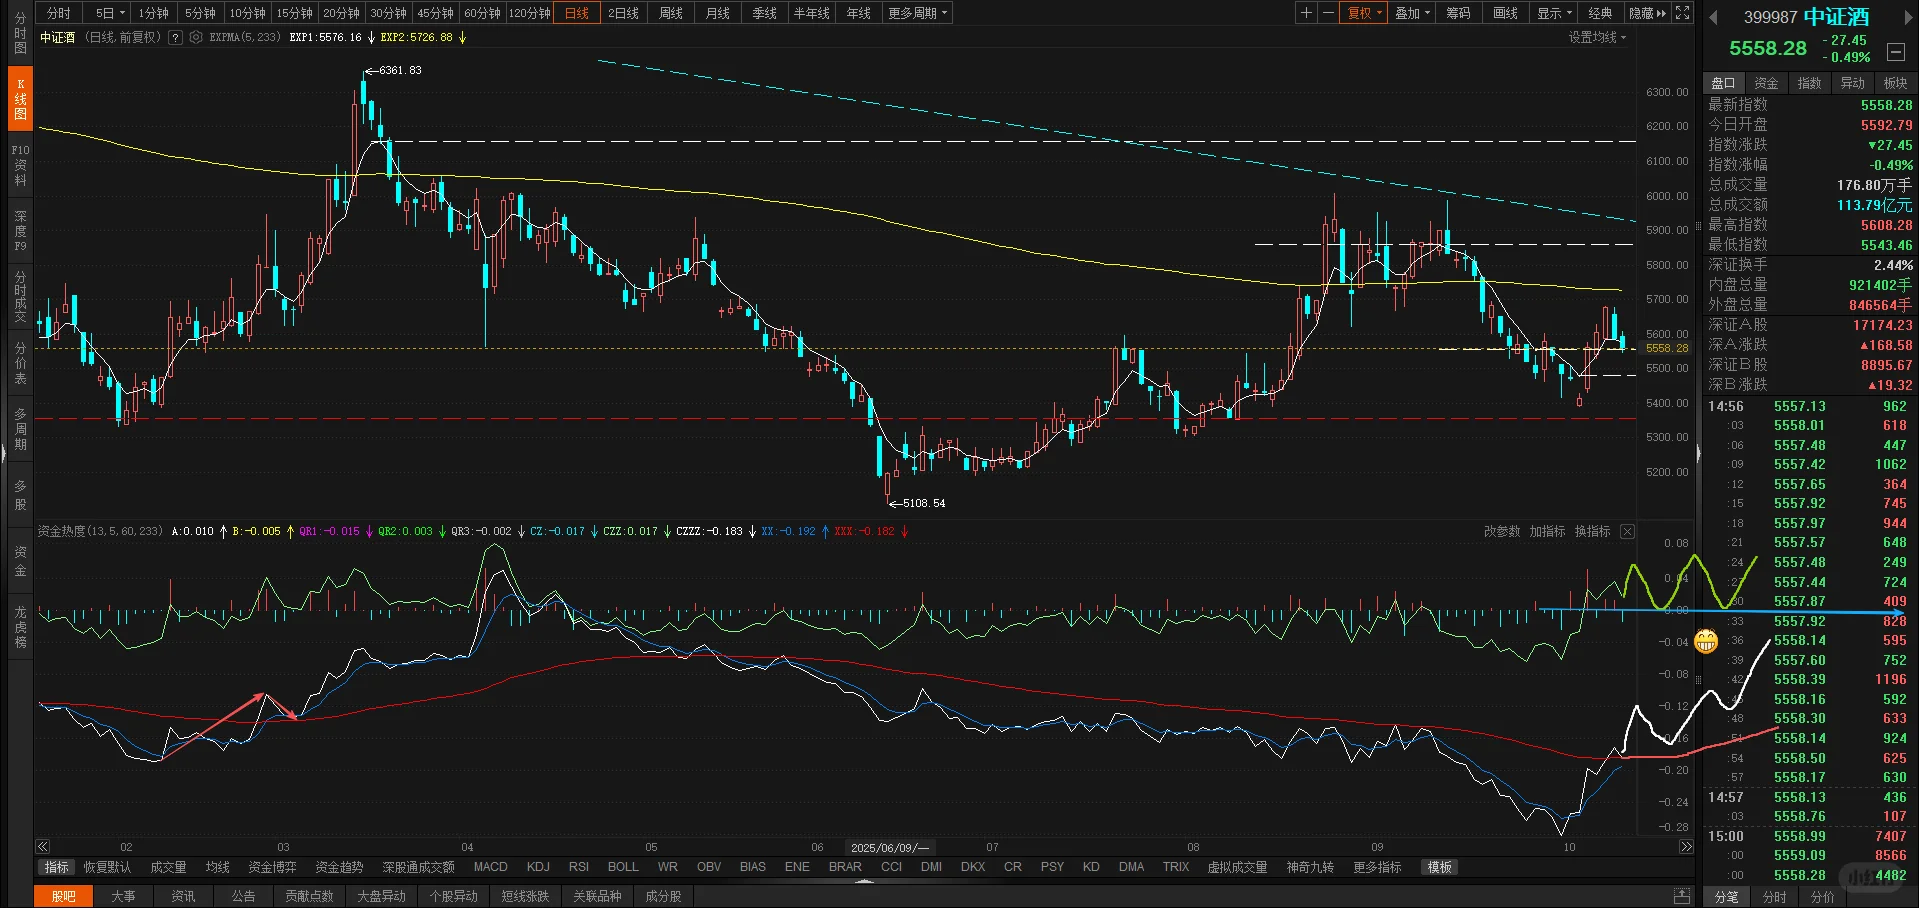Toggle the 筹码 chip distribution view

pyautogui.click(x=1458, y=13)
